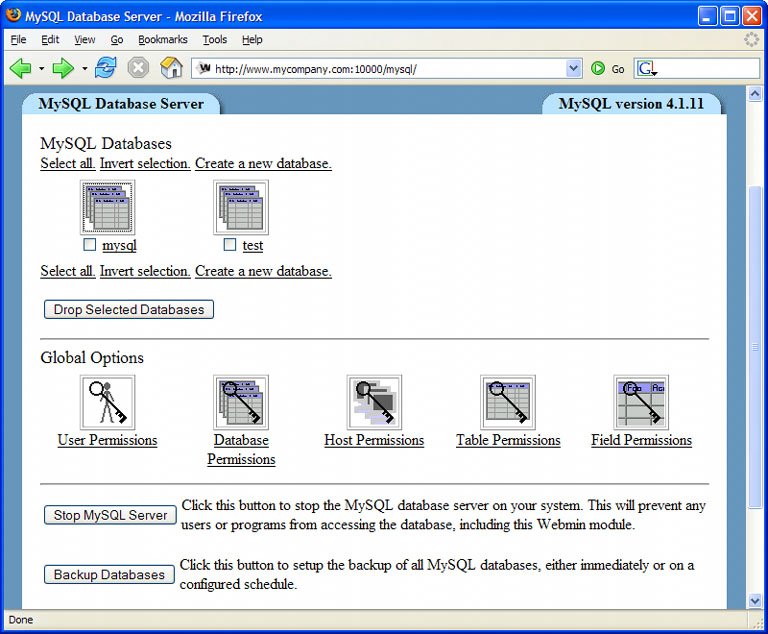Open the forward button history dropdown arrow

click(x=85, y=69)
